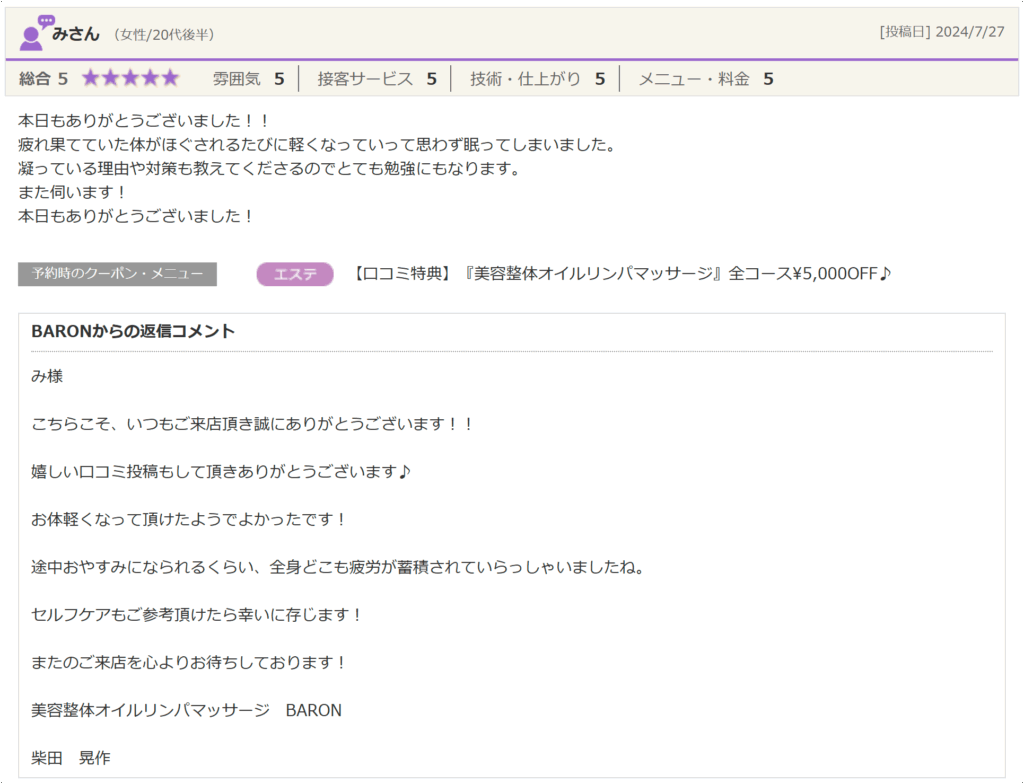Click the 接客サービス 5 rating
This screenshot has width=1024, height=784.
tap(377, 79)
